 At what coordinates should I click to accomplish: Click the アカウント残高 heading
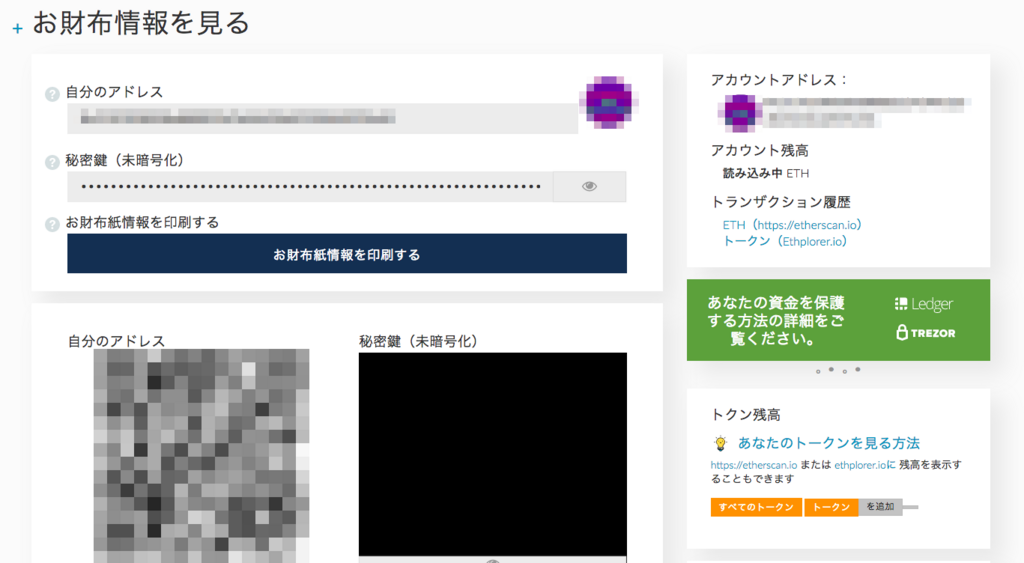[x=760, y=151]
